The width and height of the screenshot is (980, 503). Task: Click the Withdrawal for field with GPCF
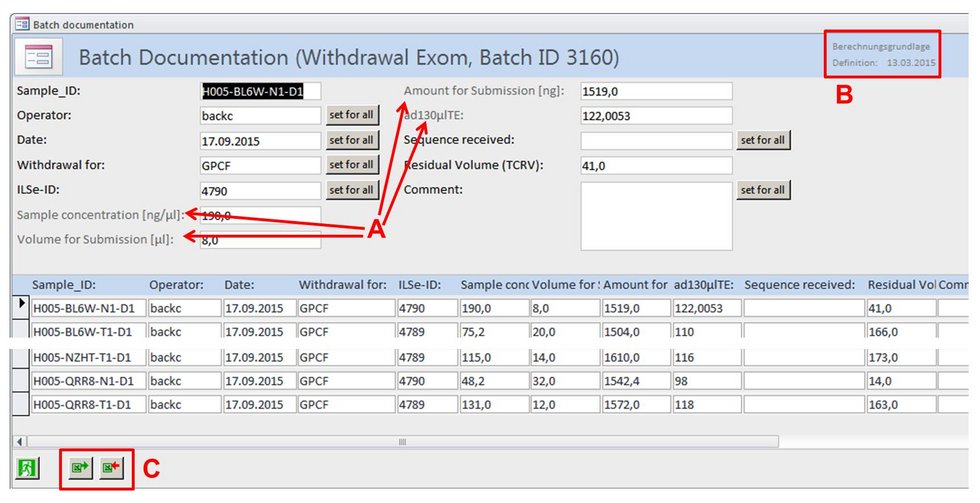[x=261, y=166]
